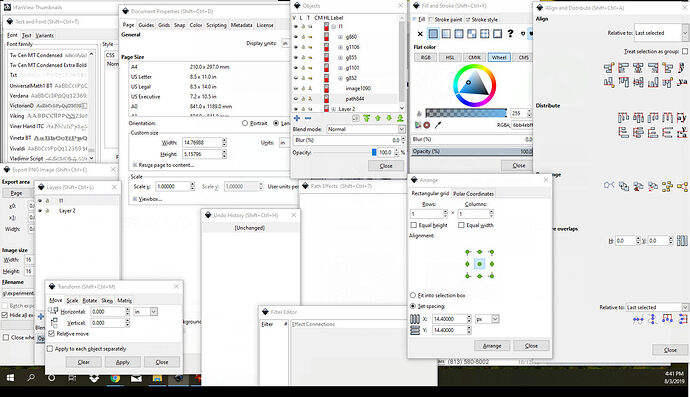Distribute baselines of text vertically
The width and height of the screenshot is (690, 397).
click(x=682, y=132)
